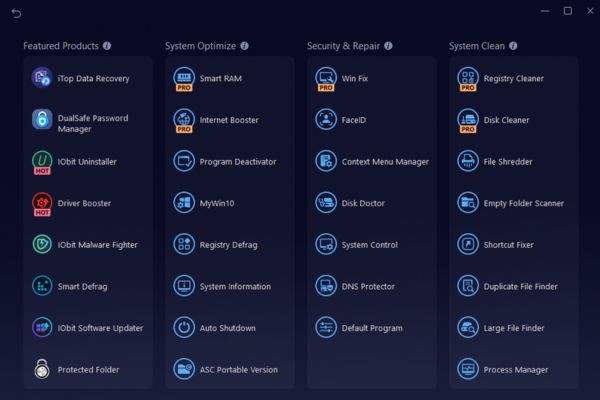
Task: Open the ASC Portable Version icon
Action: point(184,369)
